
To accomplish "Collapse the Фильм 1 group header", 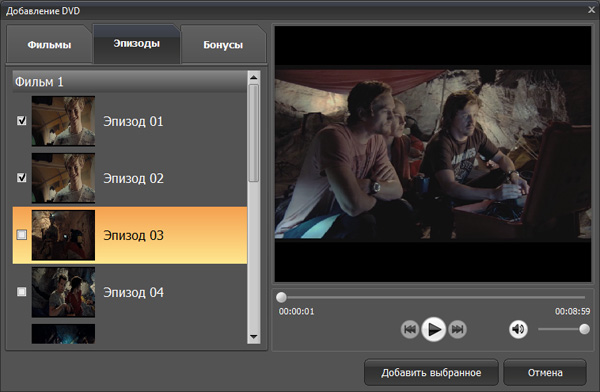I will tap(130, 82).
